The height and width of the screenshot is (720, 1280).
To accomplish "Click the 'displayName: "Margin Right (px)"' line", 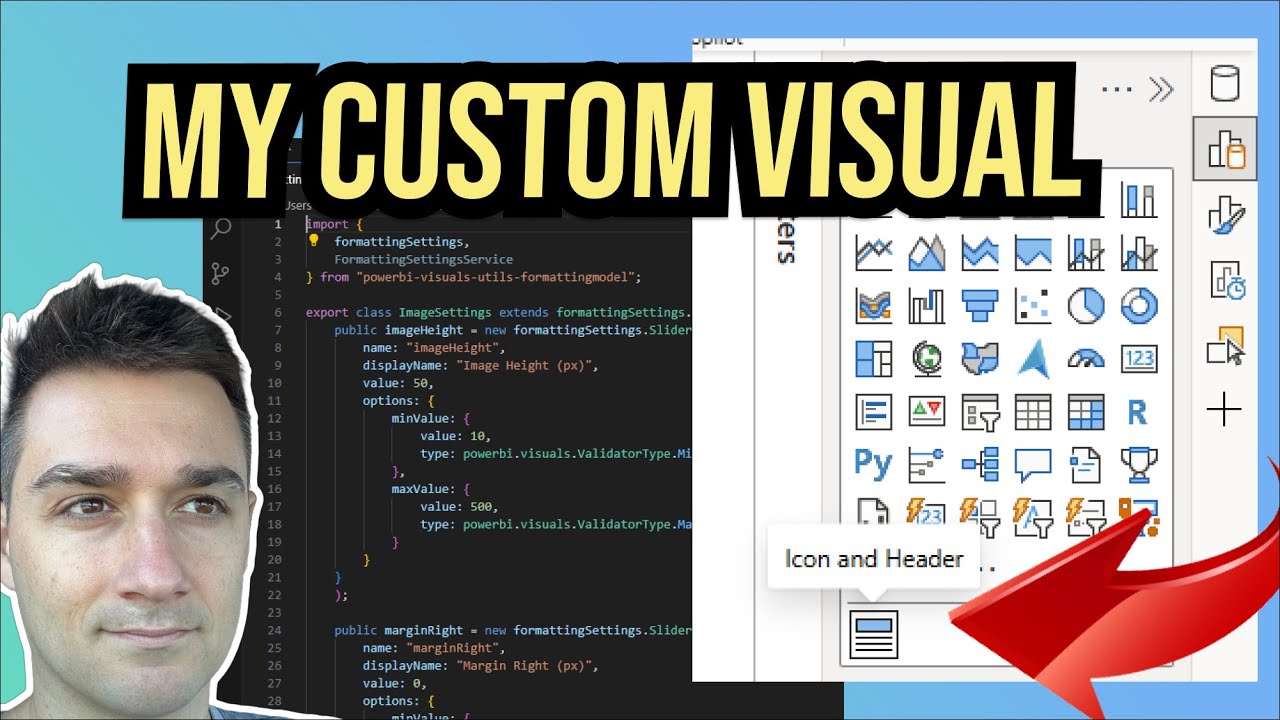I will [480, 667].
